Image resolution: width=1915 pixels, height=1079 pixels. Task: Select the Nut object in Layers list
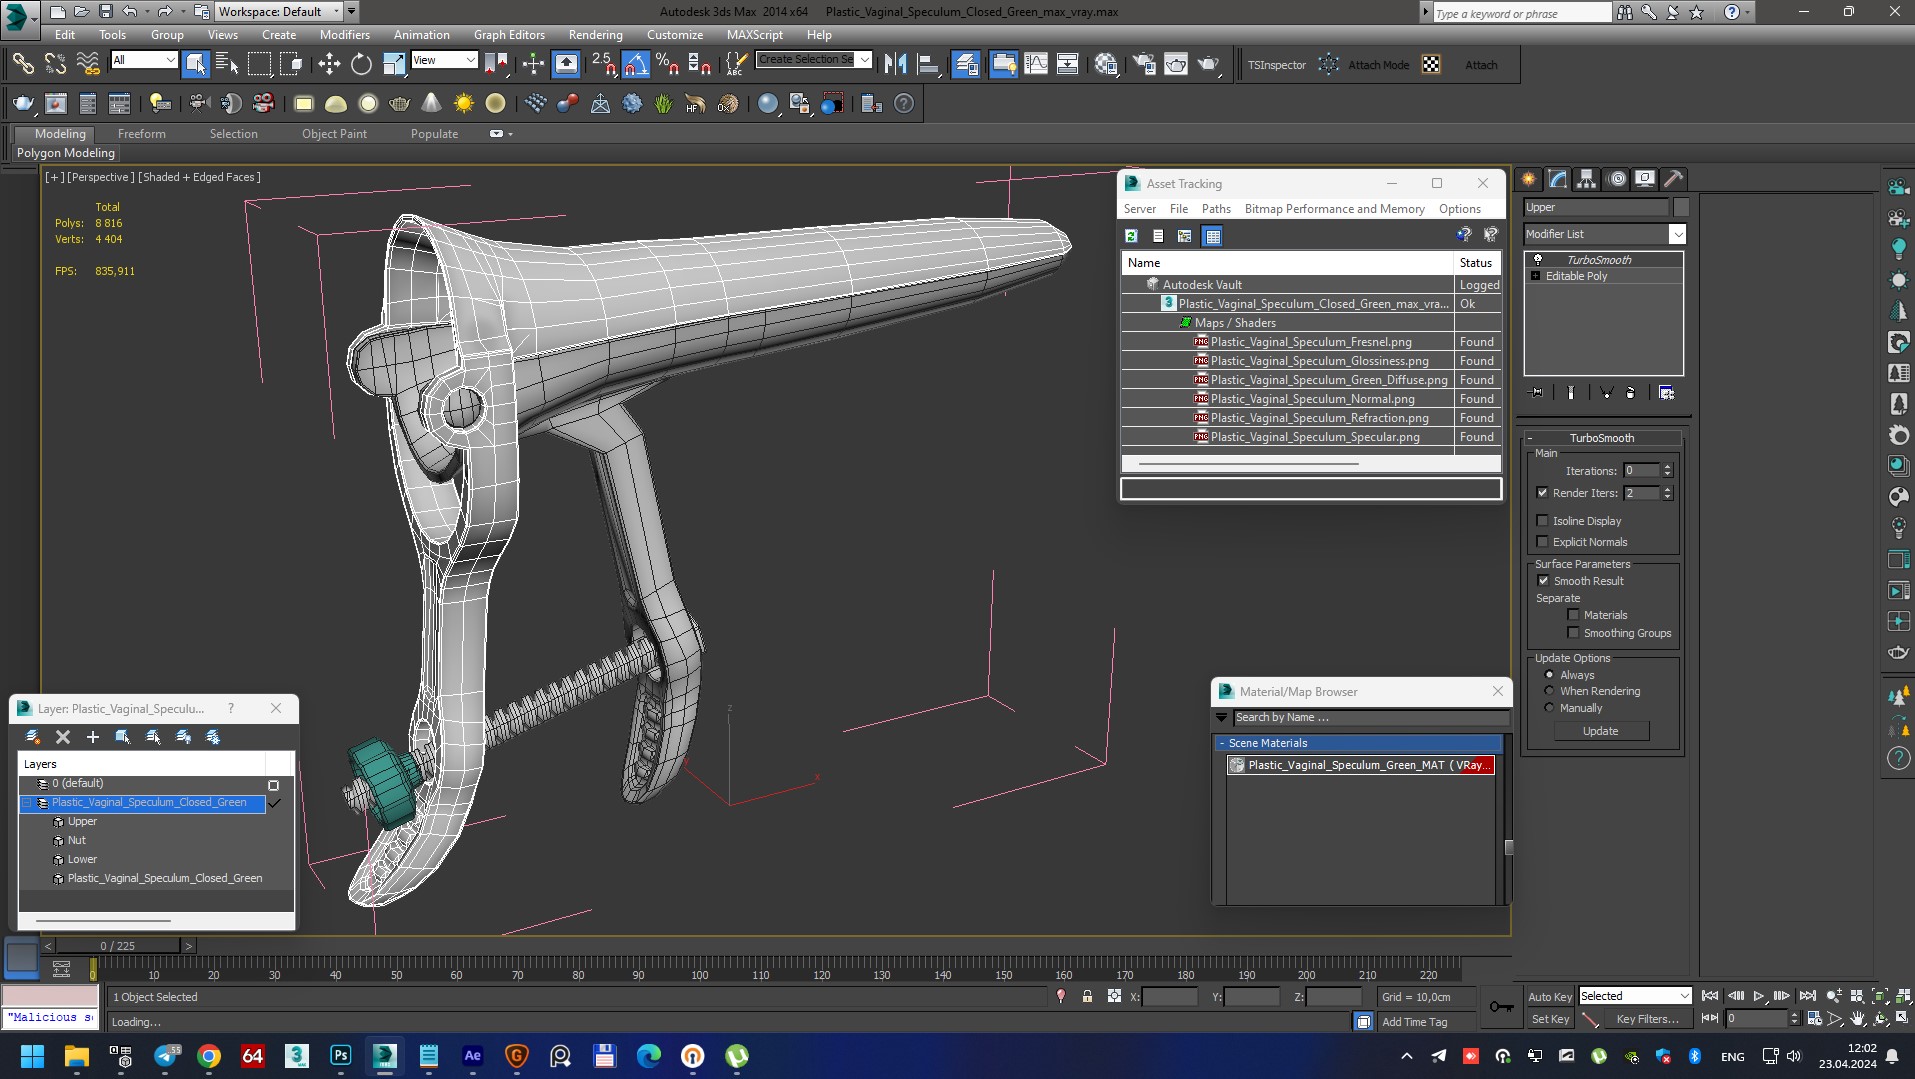click(x=76, y=840)
